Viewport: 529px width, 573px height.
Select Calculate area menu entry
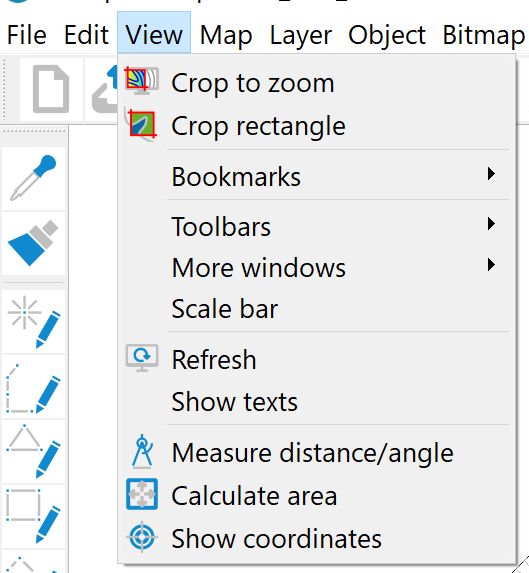pyautogui.click(x=316, y=496)
